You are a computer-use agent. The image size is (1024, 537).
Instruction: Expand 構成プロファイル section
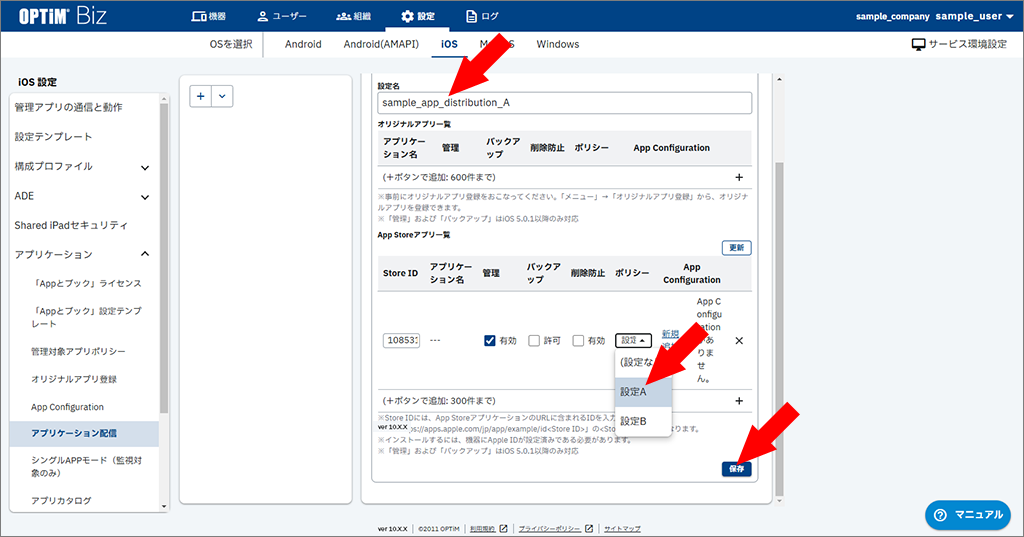coord(84,167)
